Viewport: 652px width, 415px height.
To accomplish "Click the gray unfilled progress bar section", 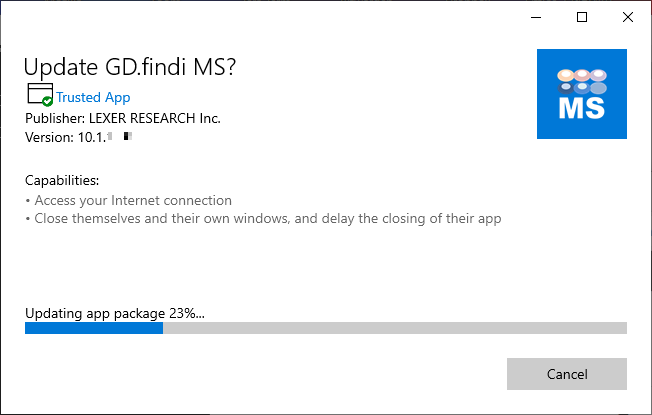I will click(394, 328).
